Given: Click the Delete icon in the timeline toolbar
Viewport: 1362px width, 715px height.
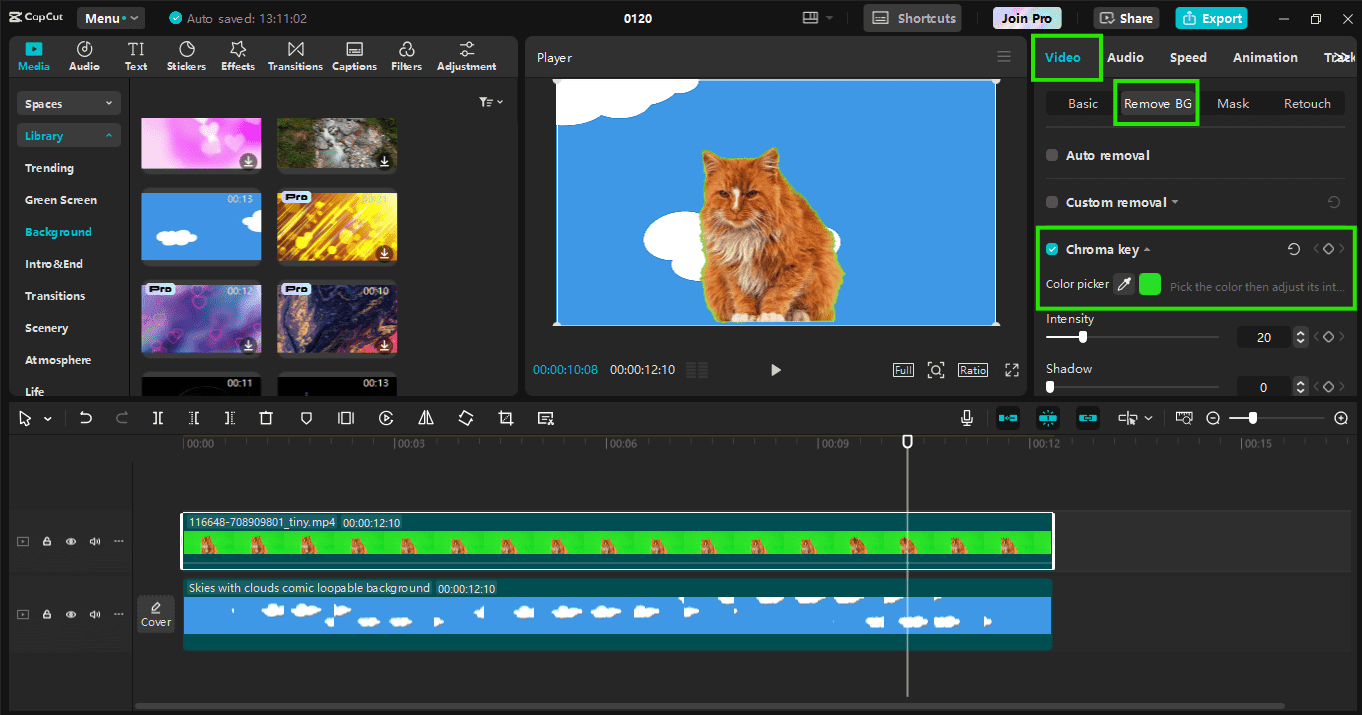Looking at the screenshot, I should 265,417.
